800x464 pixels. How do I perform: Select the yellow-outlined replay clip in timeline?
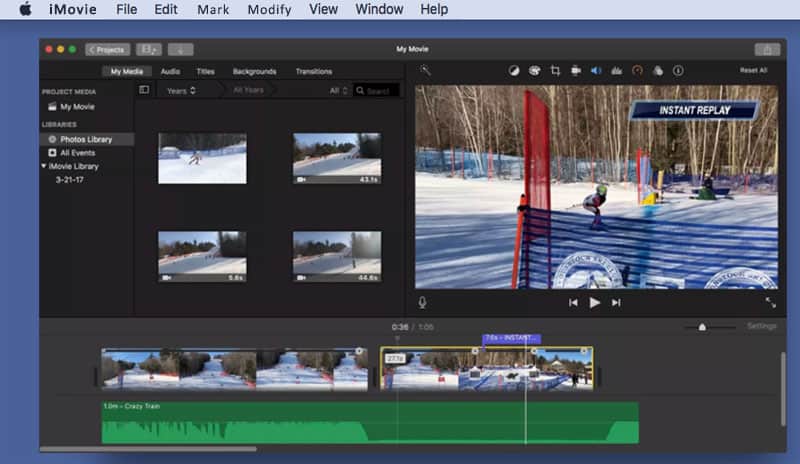[486, 369]
